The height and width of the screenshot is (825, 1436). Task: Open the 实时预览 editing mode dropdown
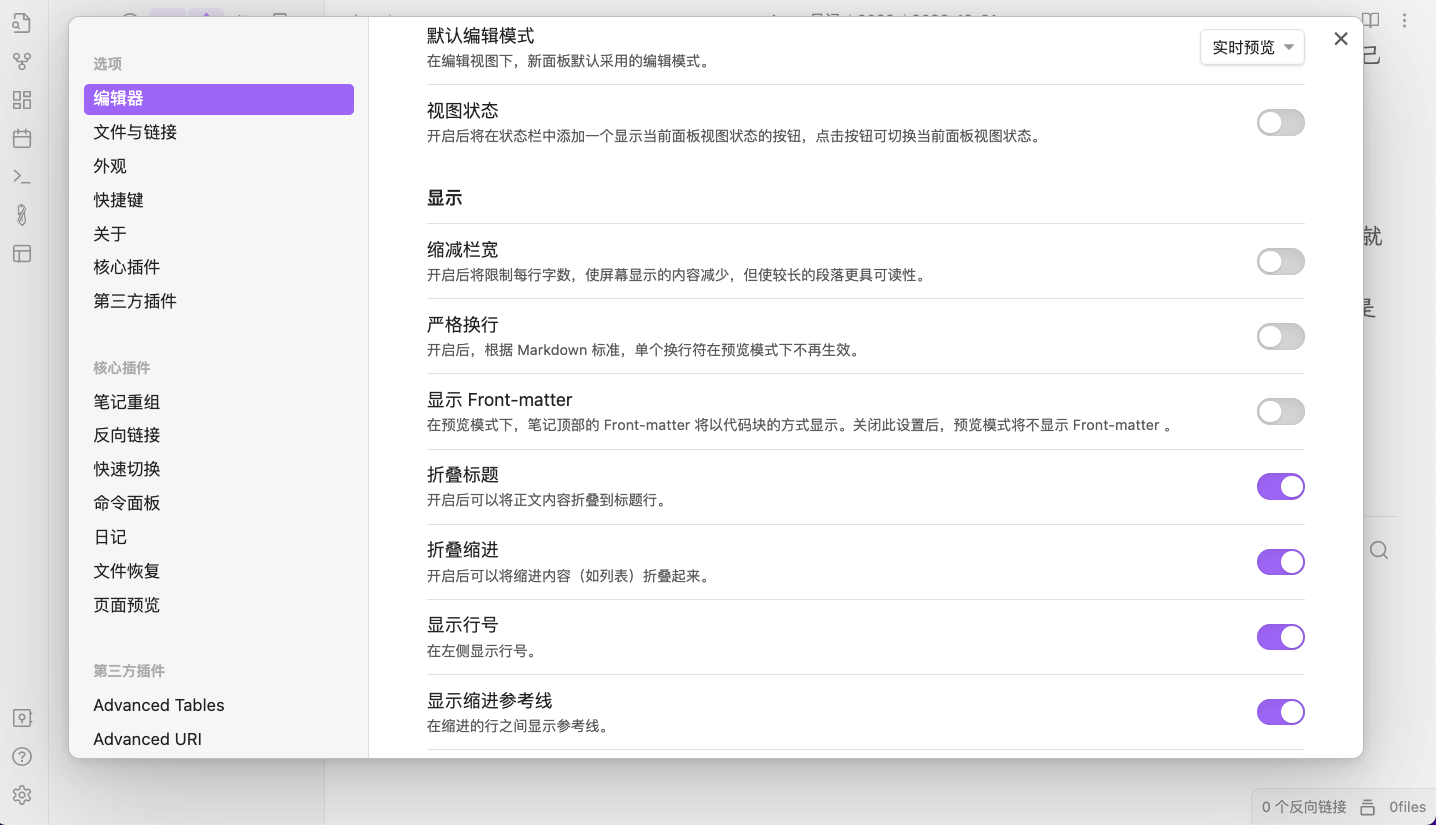click(x=1252, y=47)
